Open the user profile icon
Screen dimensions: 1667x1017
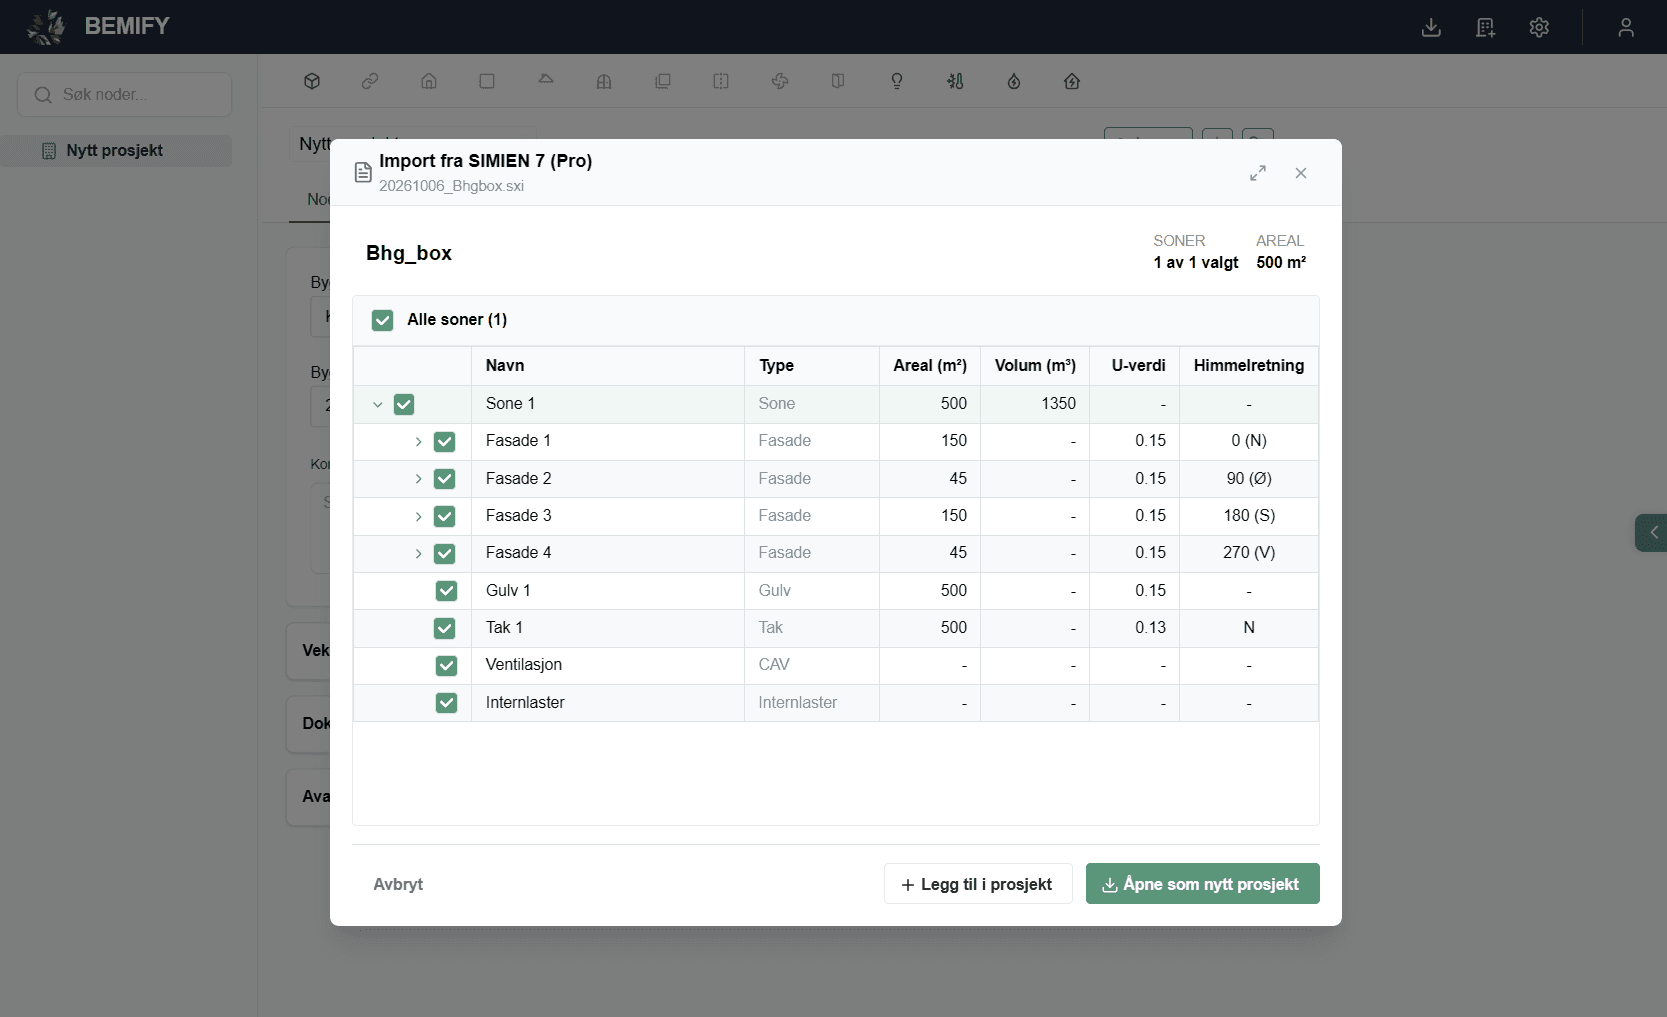coord(1626,27)
